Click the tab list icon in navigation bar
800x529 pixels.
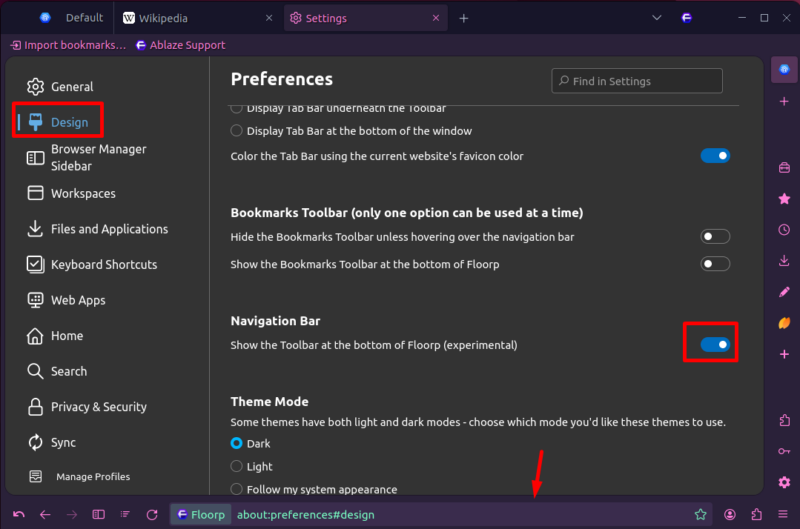125,515
